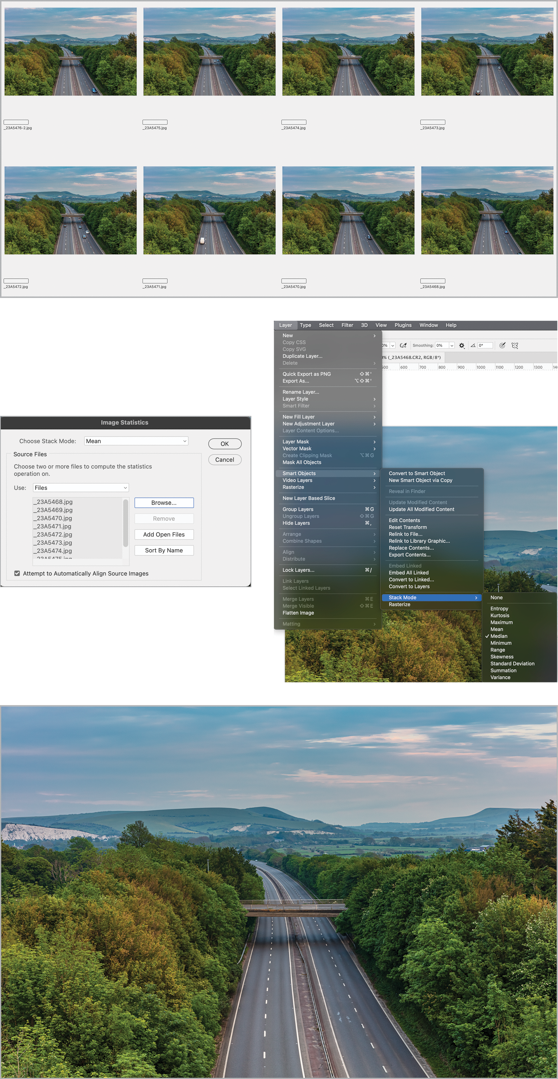Screen dimensions: 558x1079
Task: Choose New Smart Object via Copy
Action: click(x=420, y=480)
